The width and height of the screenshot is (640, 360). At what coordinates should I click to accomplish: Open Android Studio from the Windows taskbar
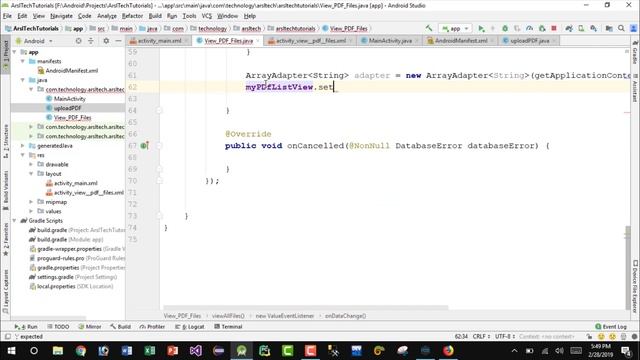coord(242,351)
